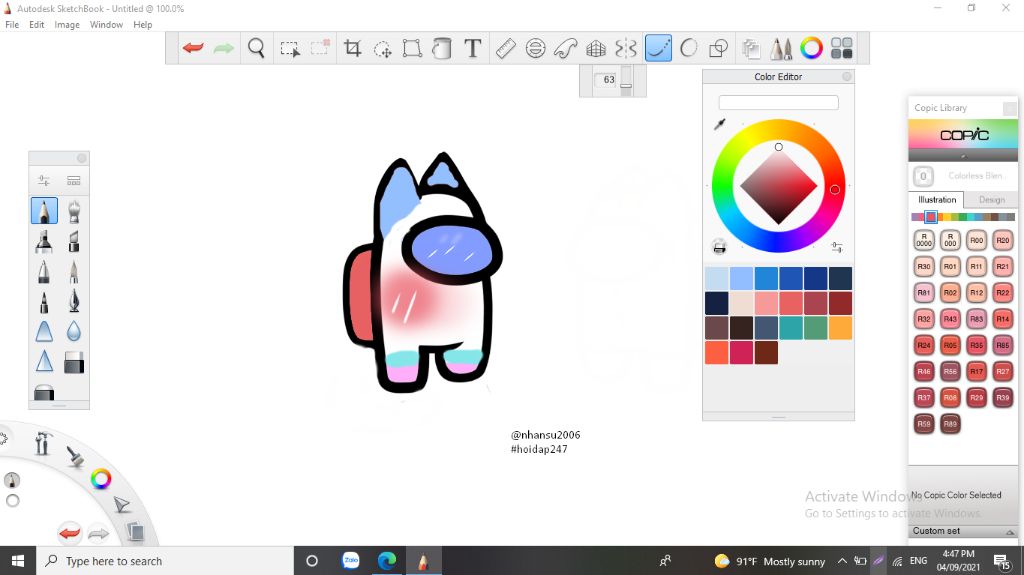Select the orange swatch in Color Editor
The width and height of the screenshot is (1024, 575).
[840, 328]
